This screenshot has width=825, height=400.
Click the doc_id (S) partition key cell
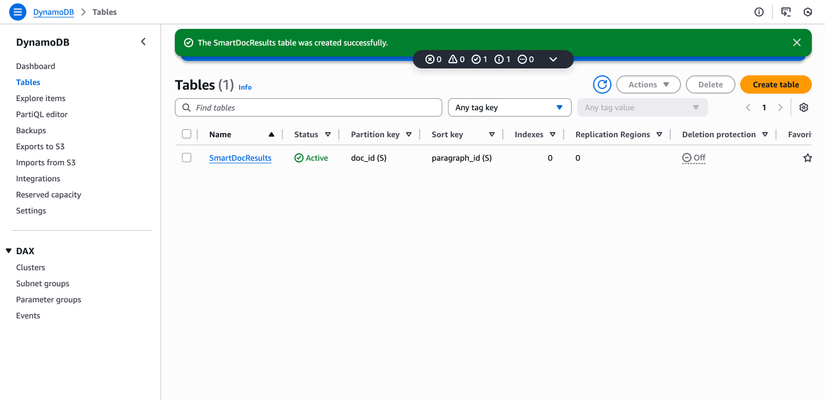pyautogui.click(x=369, y=158)
